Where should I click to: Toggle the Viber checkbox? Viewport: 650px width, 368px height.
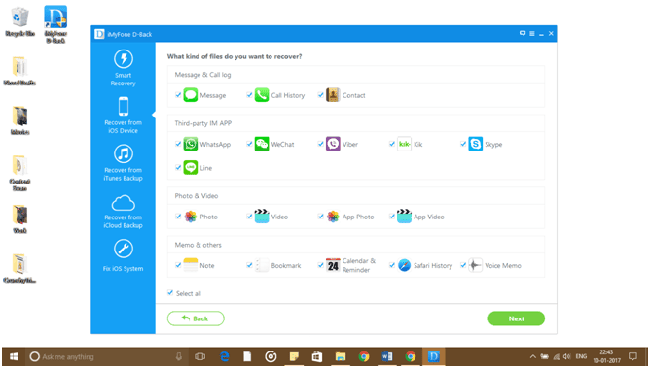click(x=320, y=144)
